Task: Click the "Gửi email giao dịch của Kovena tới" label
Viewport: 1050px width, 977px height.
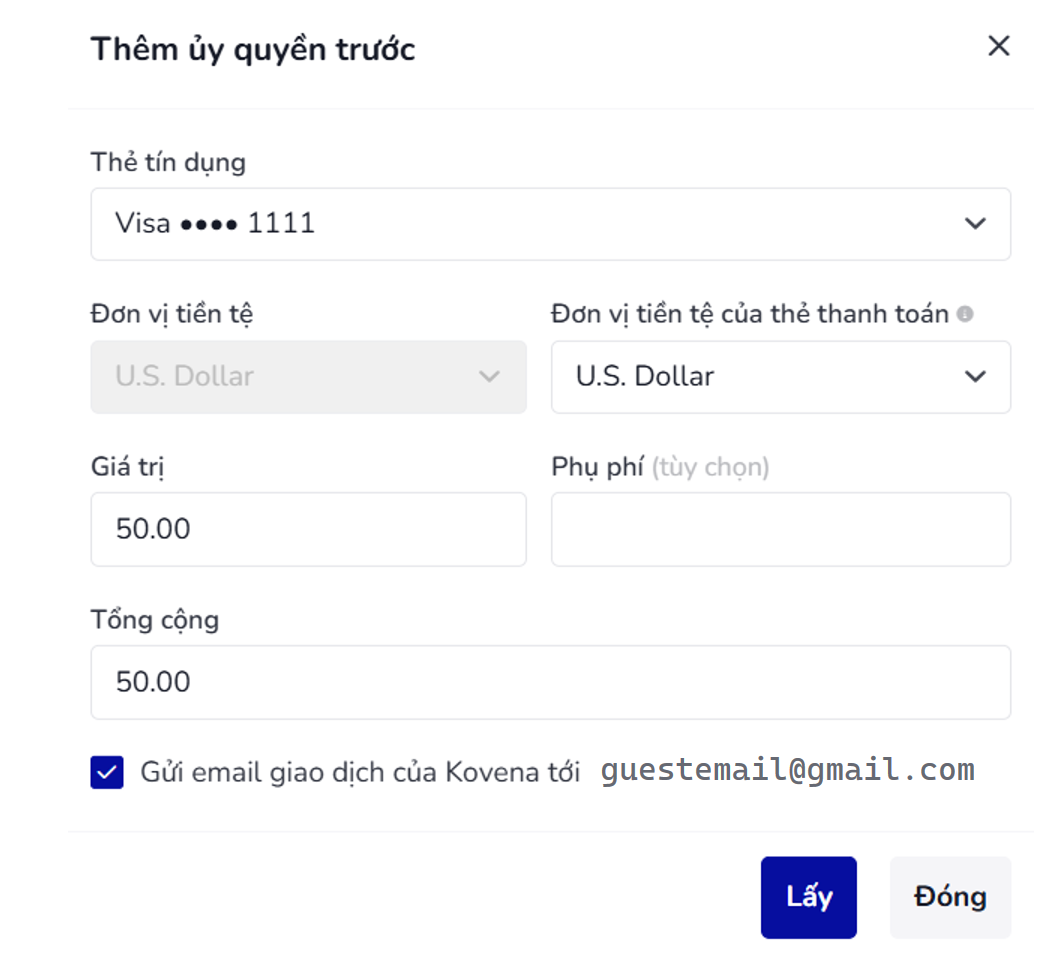Action: [x=360, y=772]
